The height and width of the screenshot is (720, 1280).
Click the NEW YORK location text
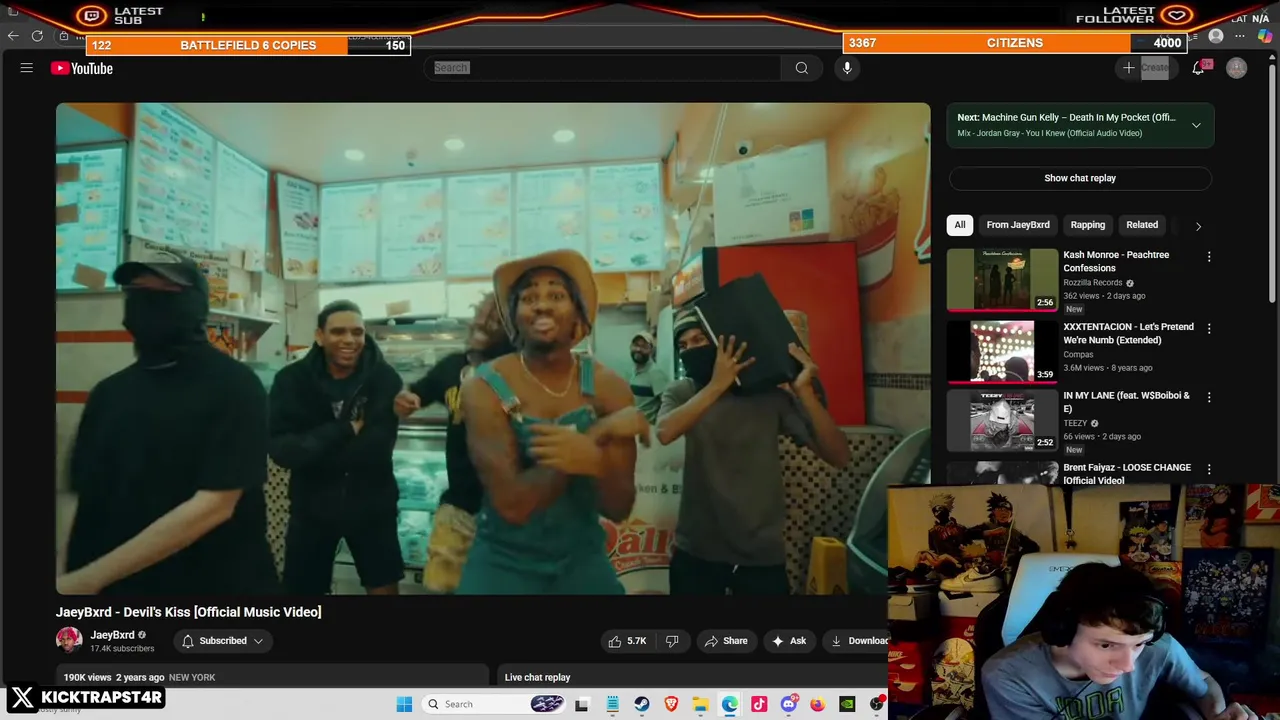click(192, 677)
